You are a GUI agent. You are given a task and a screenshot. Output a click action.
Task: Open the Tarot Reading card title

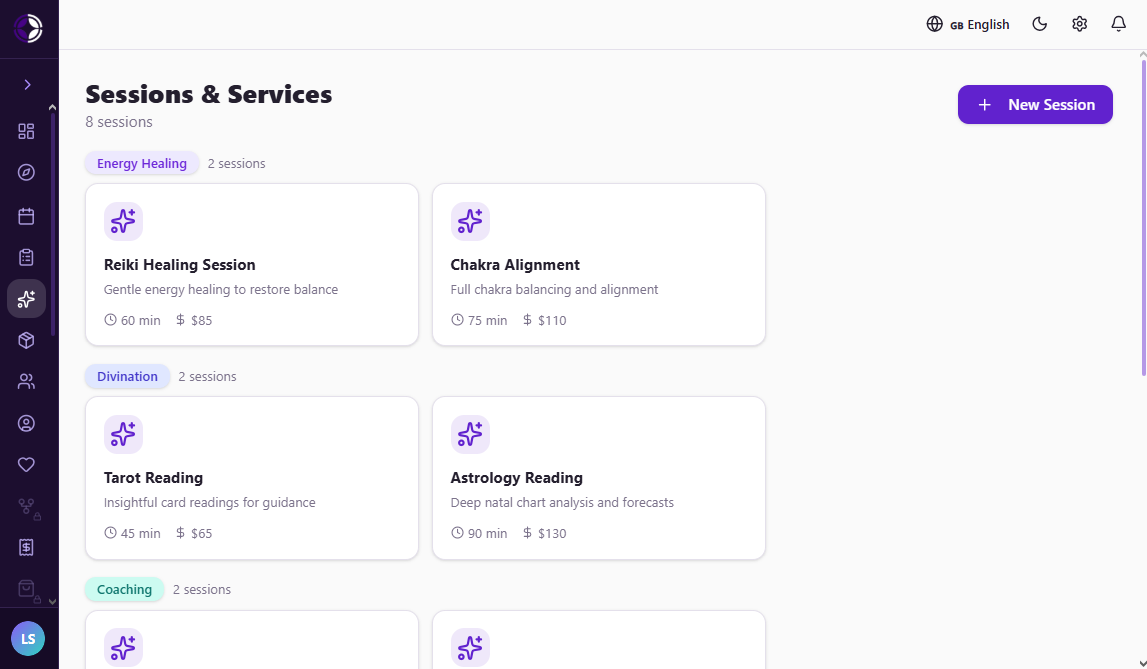(x=153, y=477)
